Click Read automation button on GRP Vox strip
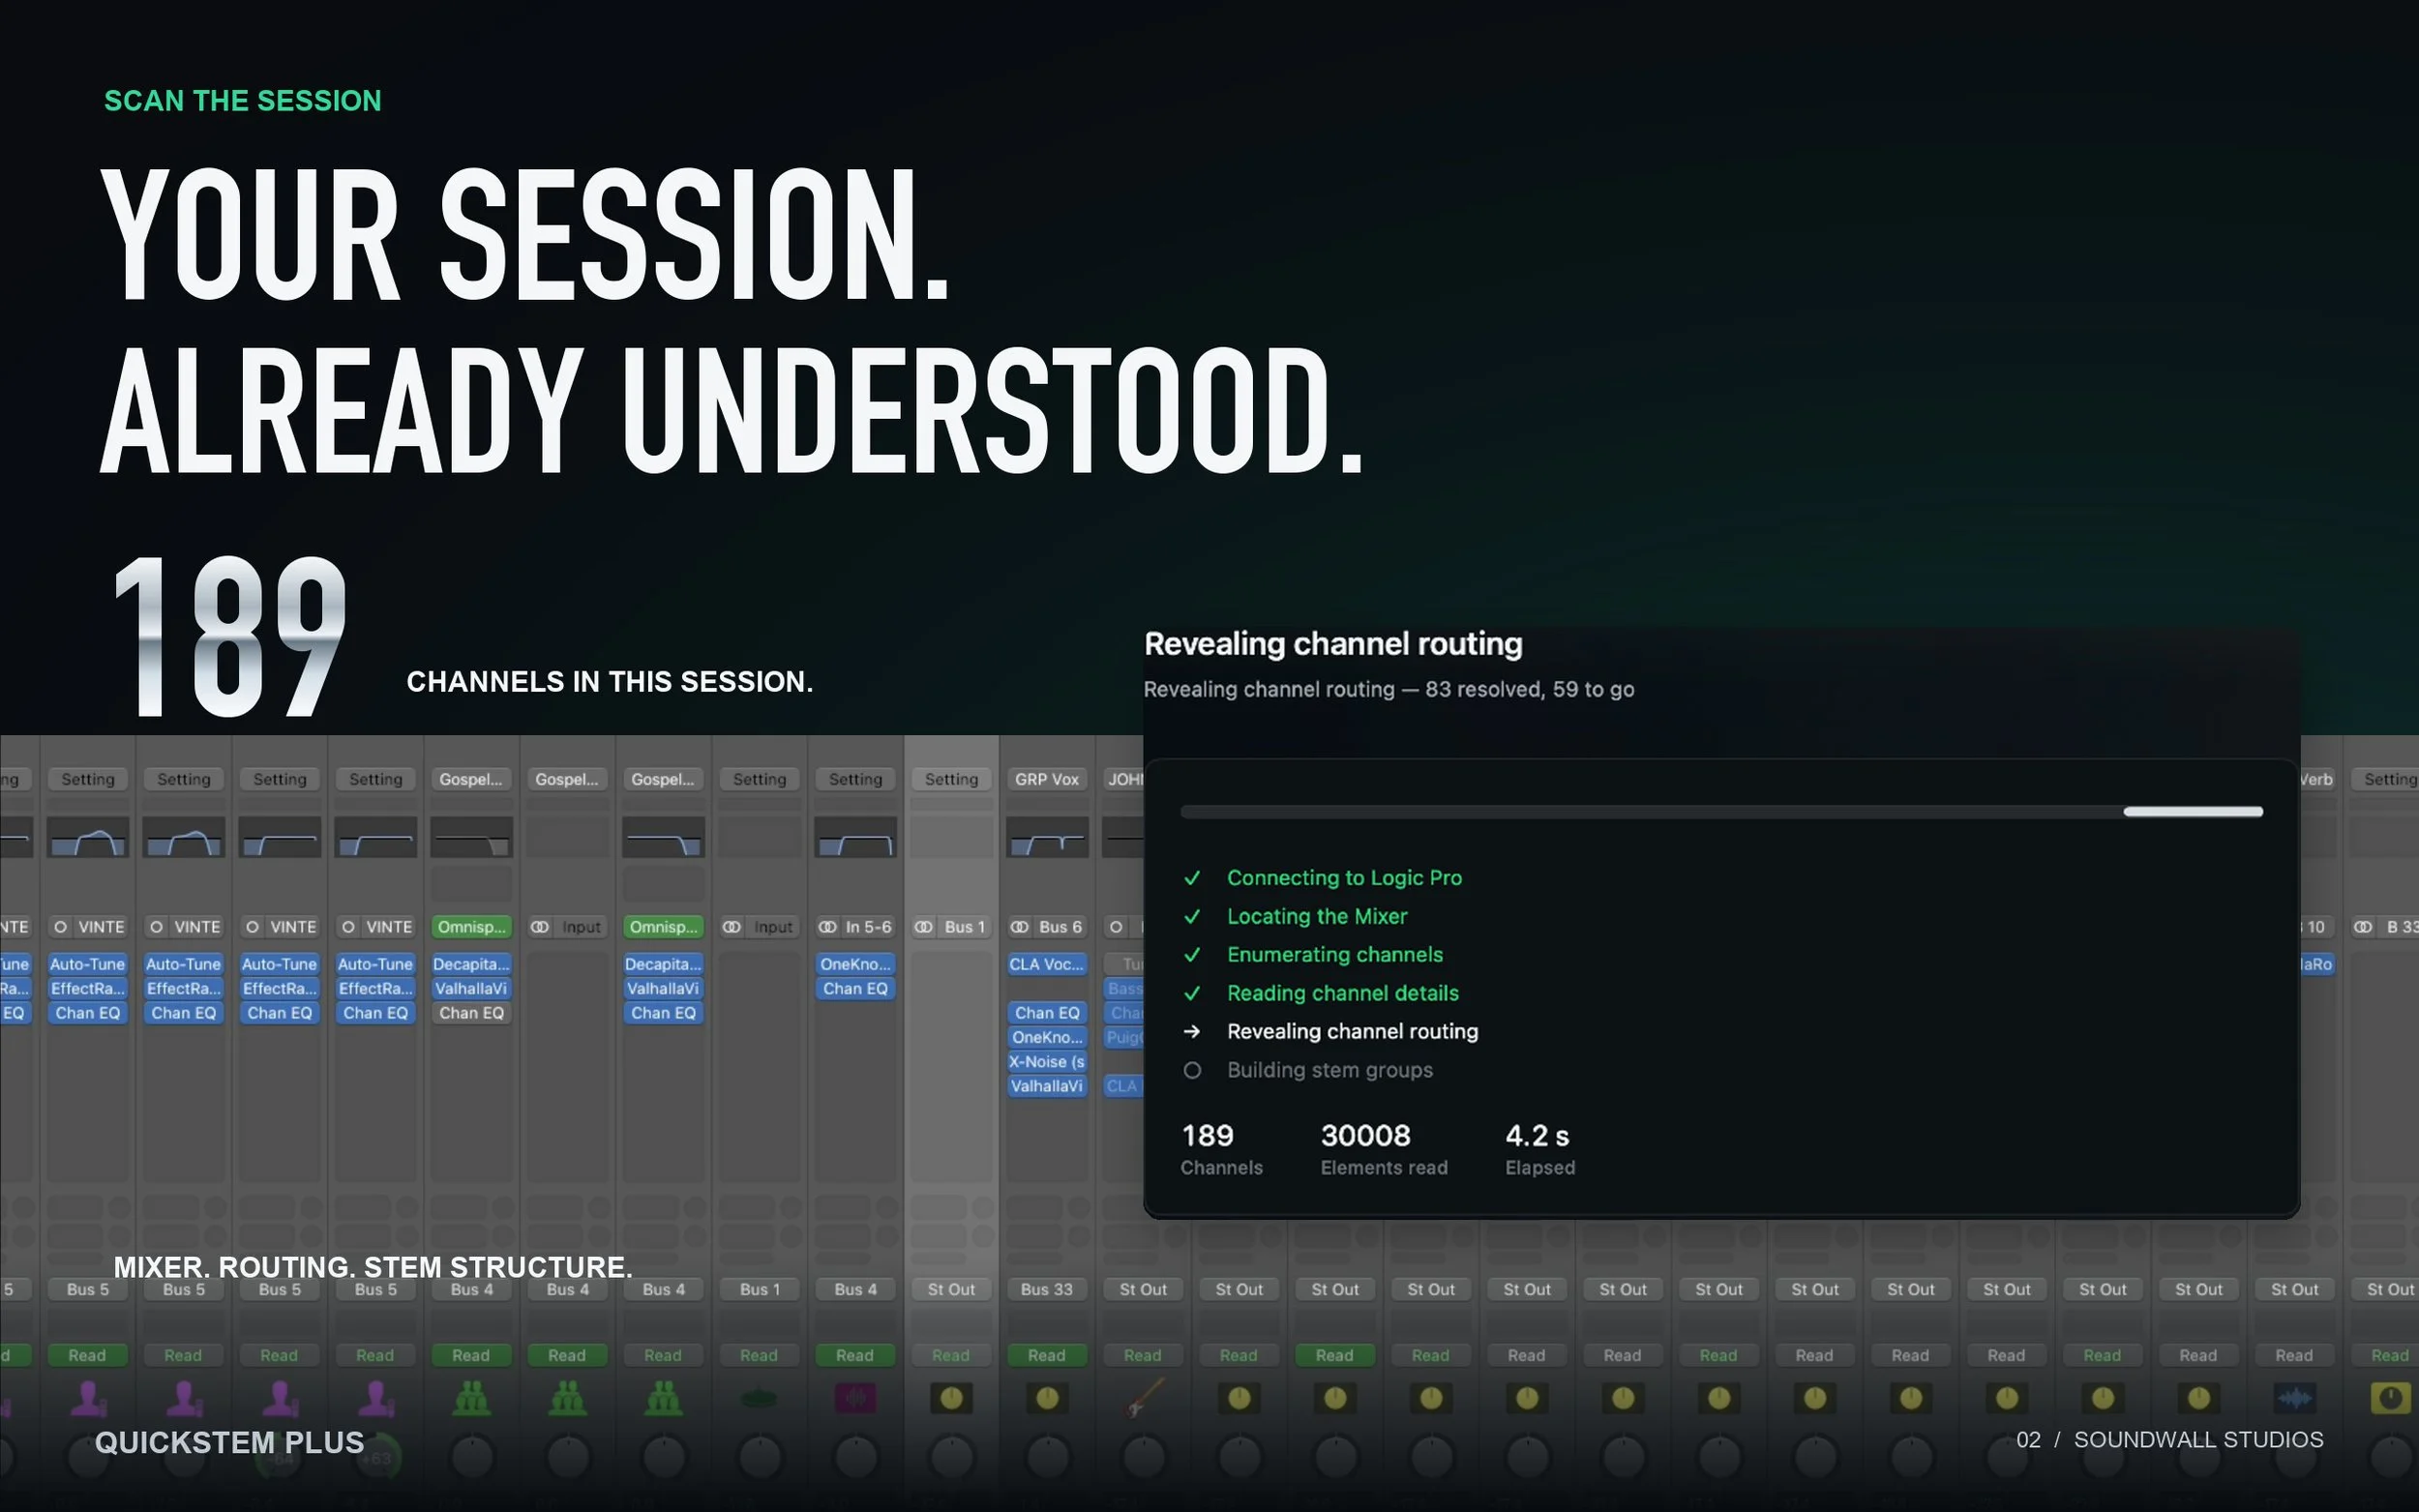The image size is (2419, 1512). coord(1047,1355)
